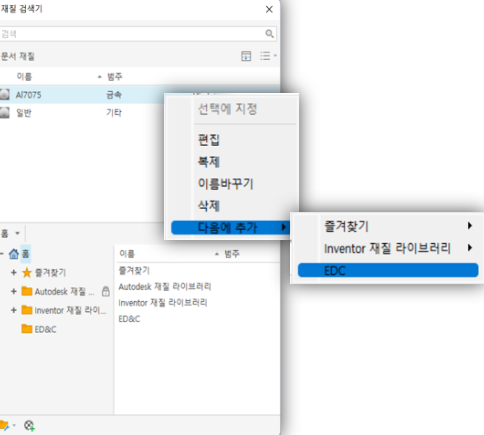Expand the Autodesk 재질 library node
The width and height of the screenshot is (484, 435).
click(x=14, y=291)
